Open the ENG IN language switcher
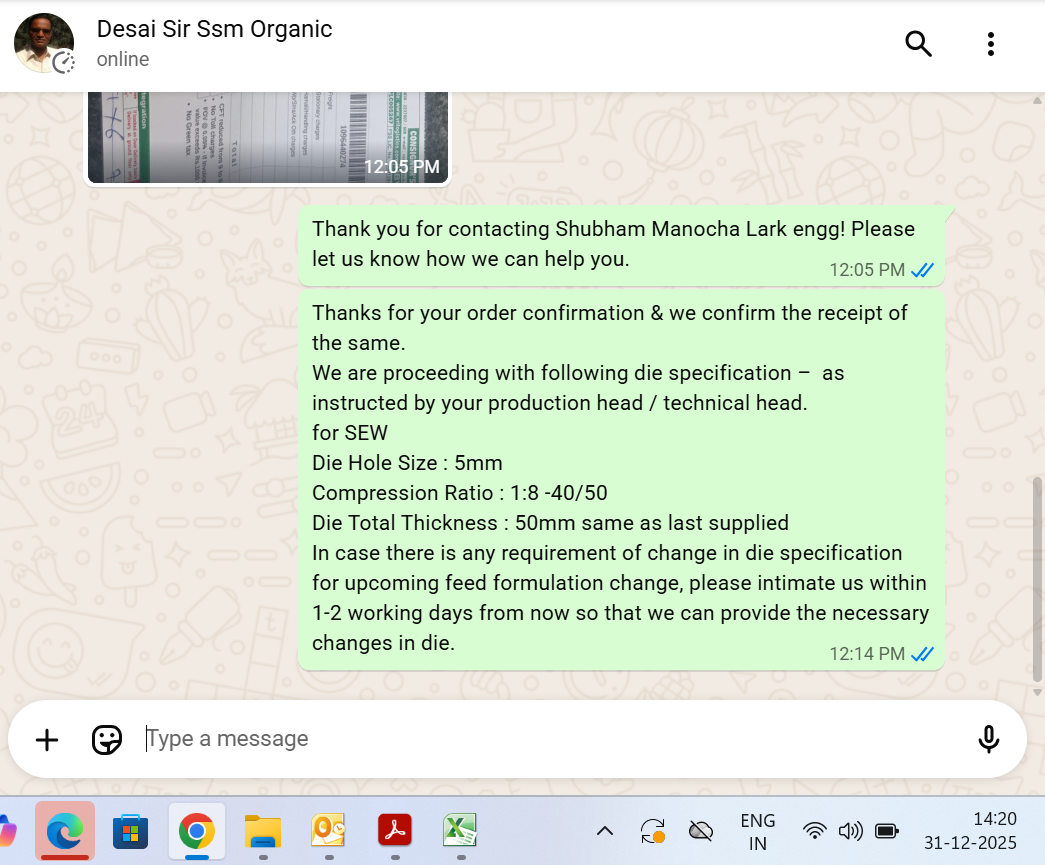The height and width of the screenshot is (865, 1045). (758, 831)
